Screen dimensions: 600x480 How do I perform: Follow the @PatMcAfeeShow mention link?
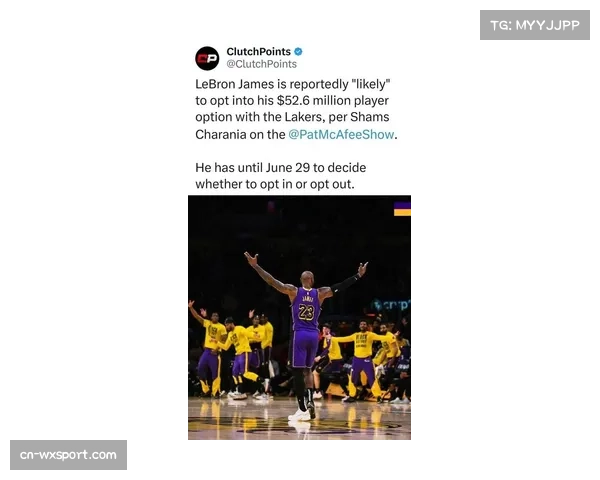pyautogui.click(x=341, y=134)
